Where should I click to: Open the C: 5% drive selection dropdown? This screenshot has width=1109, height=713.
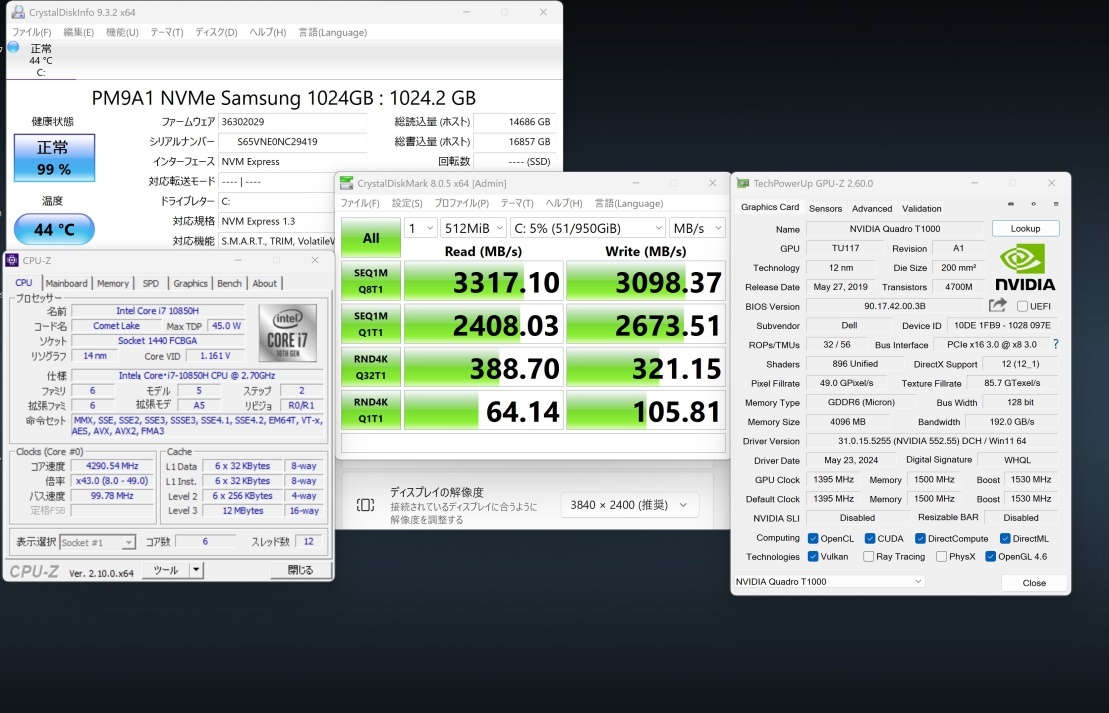[x=588, y=228]
